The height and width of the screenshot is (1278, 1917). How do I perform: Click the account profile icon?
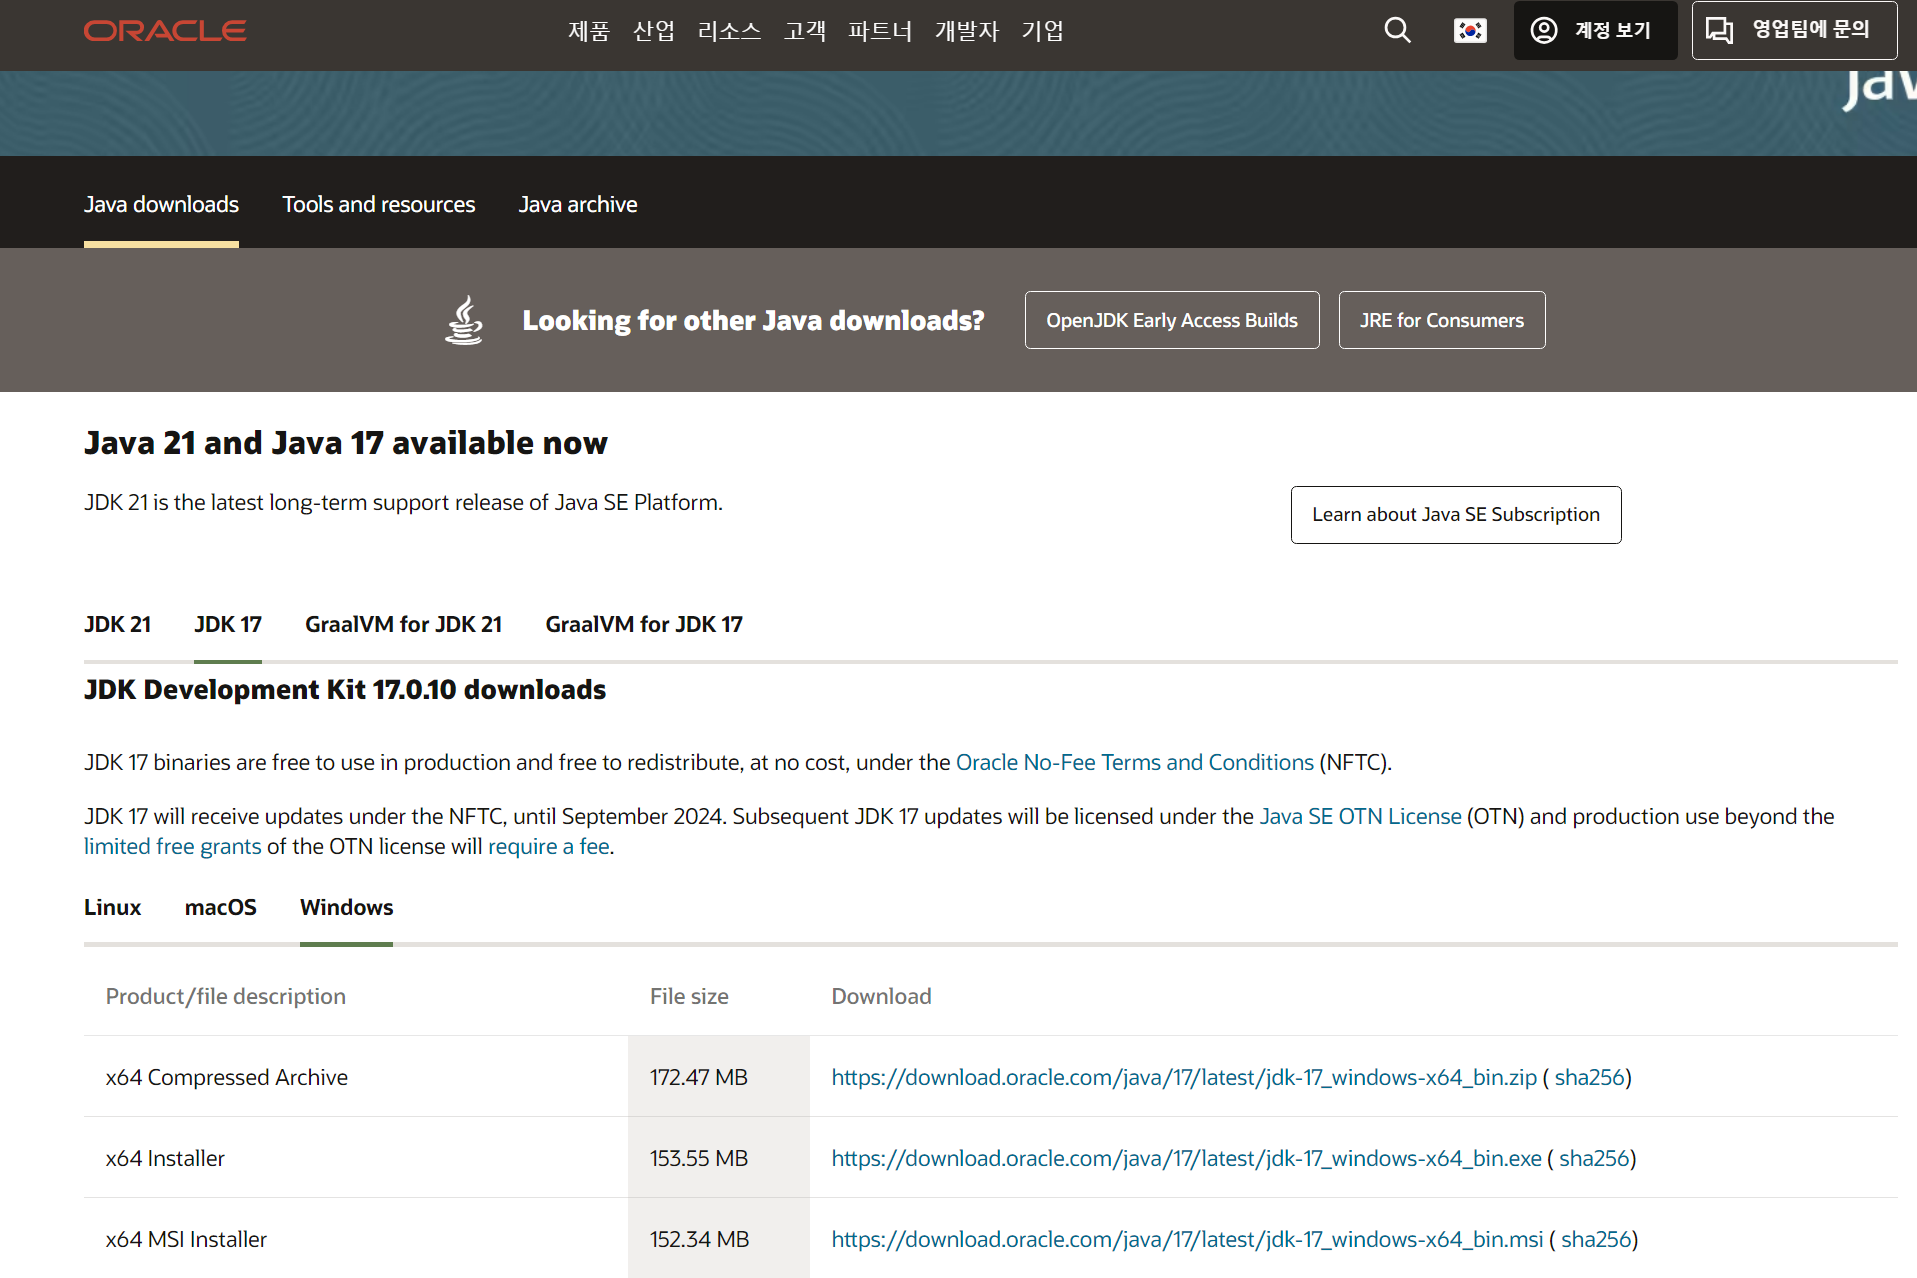point(1544,30)
